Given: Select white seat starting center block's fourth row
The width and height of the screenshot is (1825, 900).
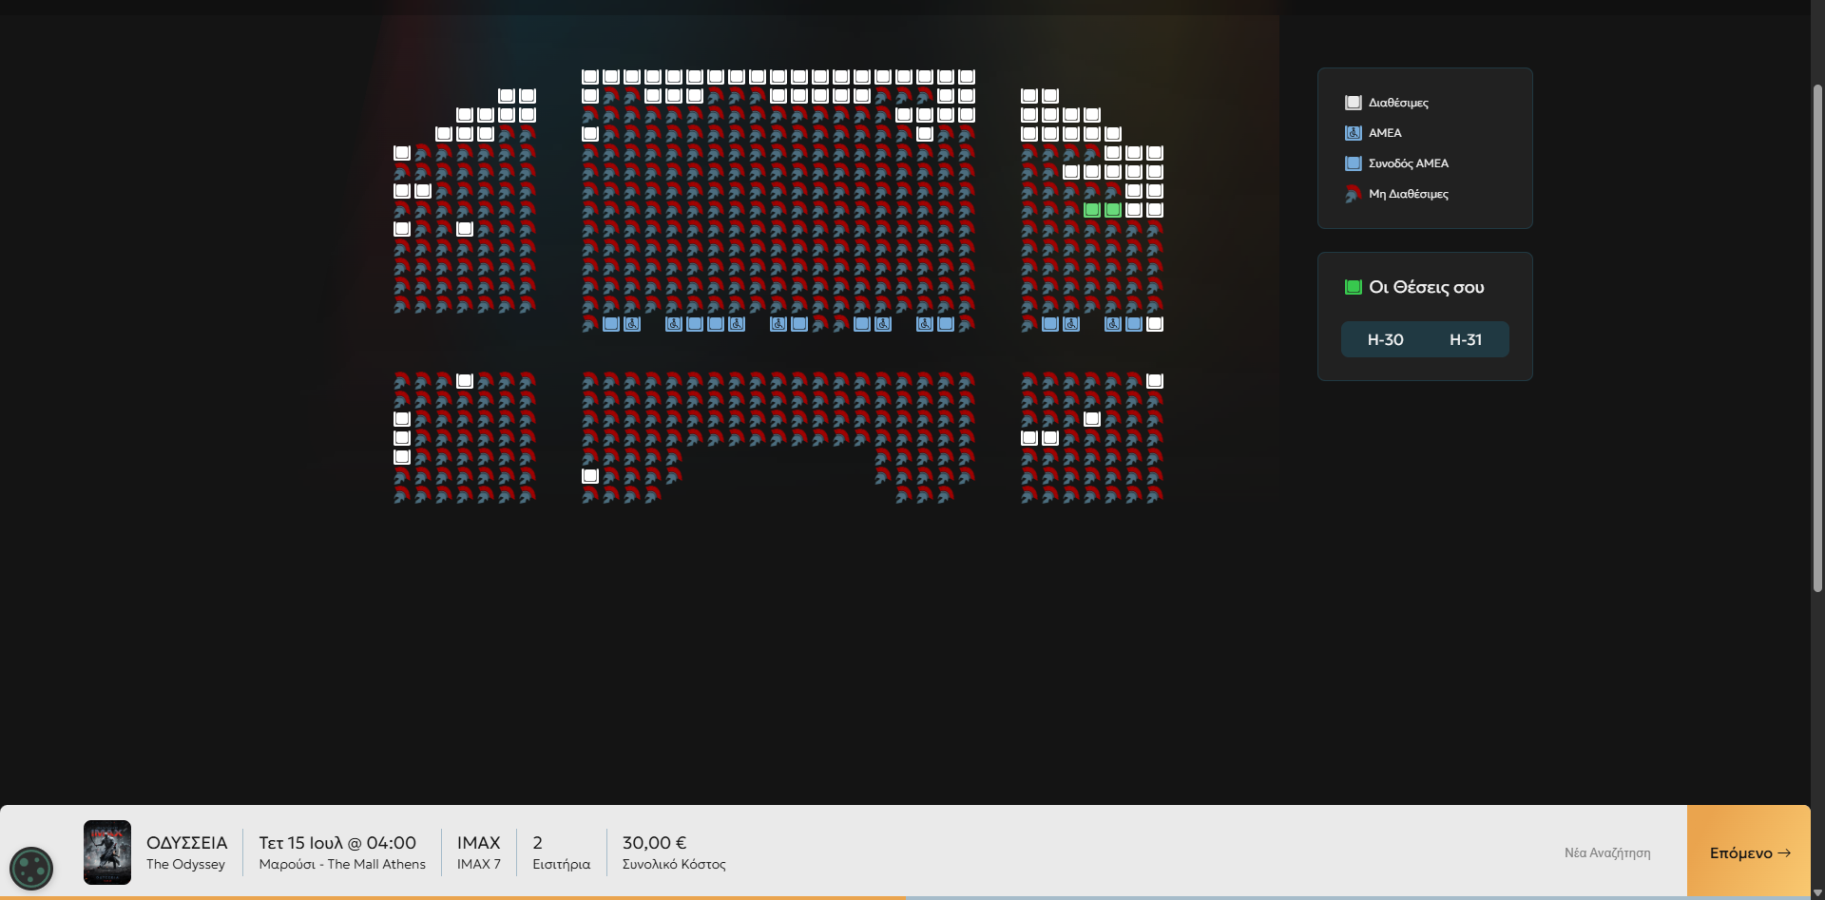Looking at the screenshot, I should 590,134.
